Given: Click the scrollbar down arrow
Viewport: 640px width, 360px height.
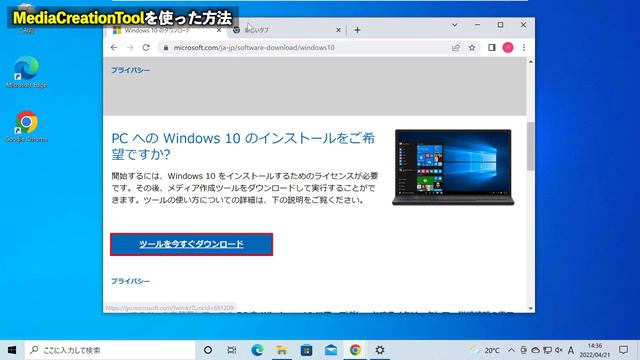Looking at the screenshot, I should tap(530, 308).
